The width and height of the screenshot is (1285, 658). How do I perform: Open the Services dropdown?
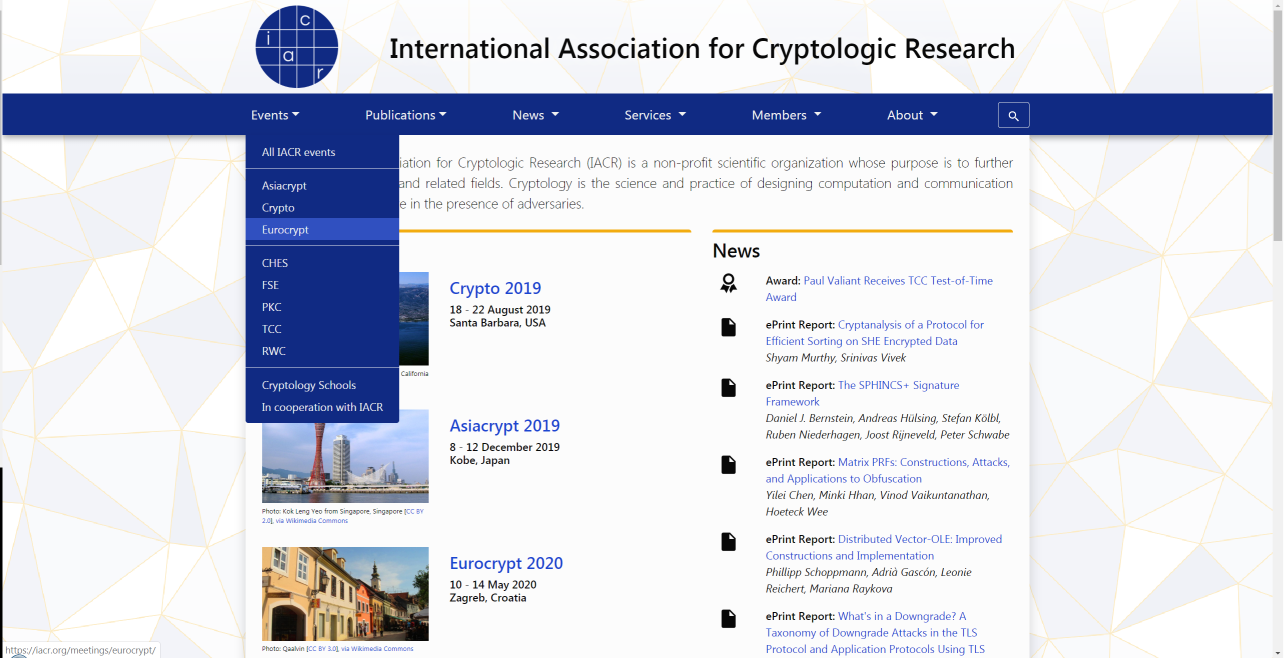pyautogui.click(x=654, y=114)
